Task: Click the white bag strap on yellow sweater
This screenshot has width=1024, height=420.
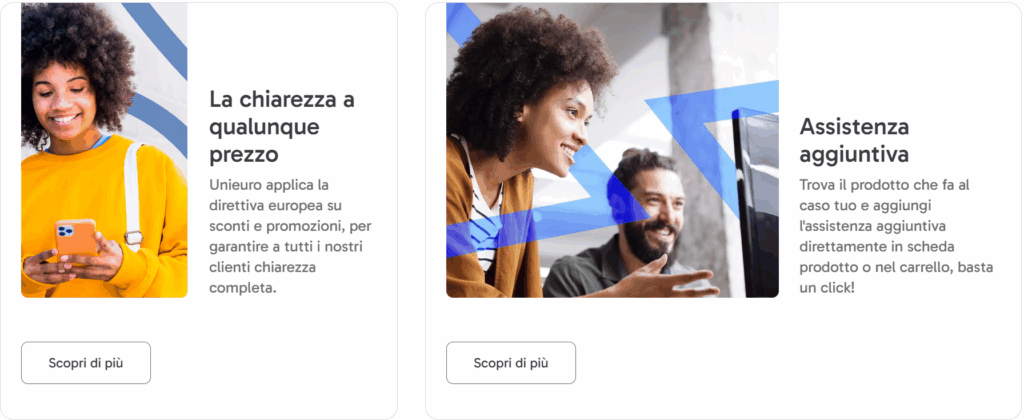Action: coord(133,196)
